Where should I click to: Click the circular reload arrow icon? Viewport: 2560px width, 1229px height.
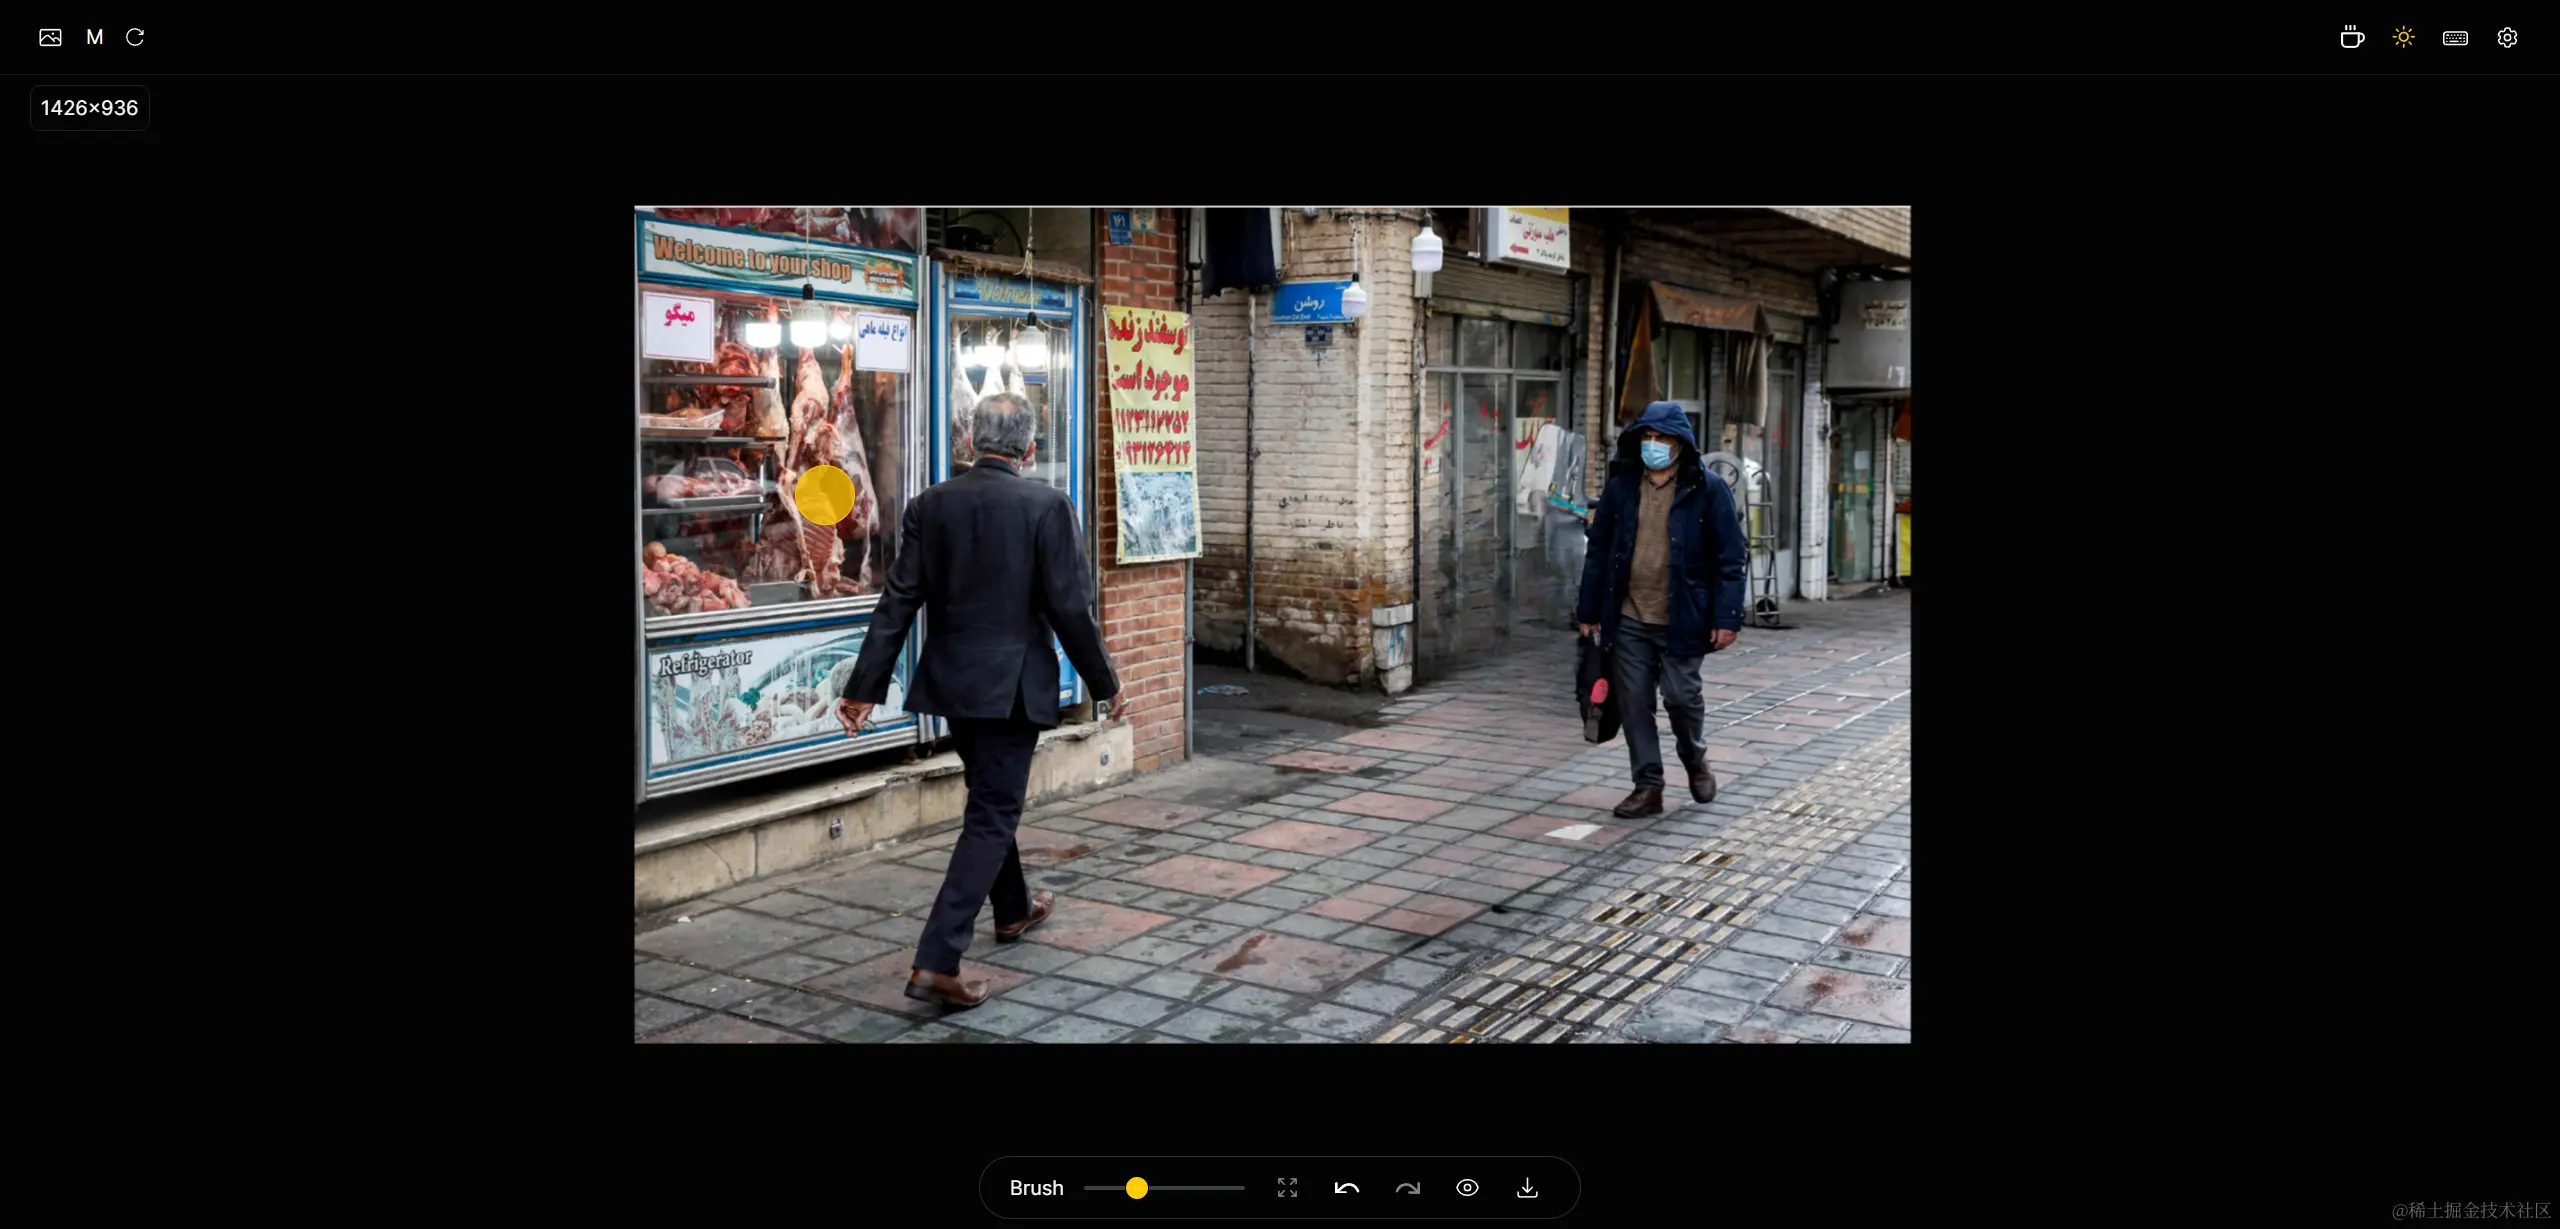pos(135,37)
